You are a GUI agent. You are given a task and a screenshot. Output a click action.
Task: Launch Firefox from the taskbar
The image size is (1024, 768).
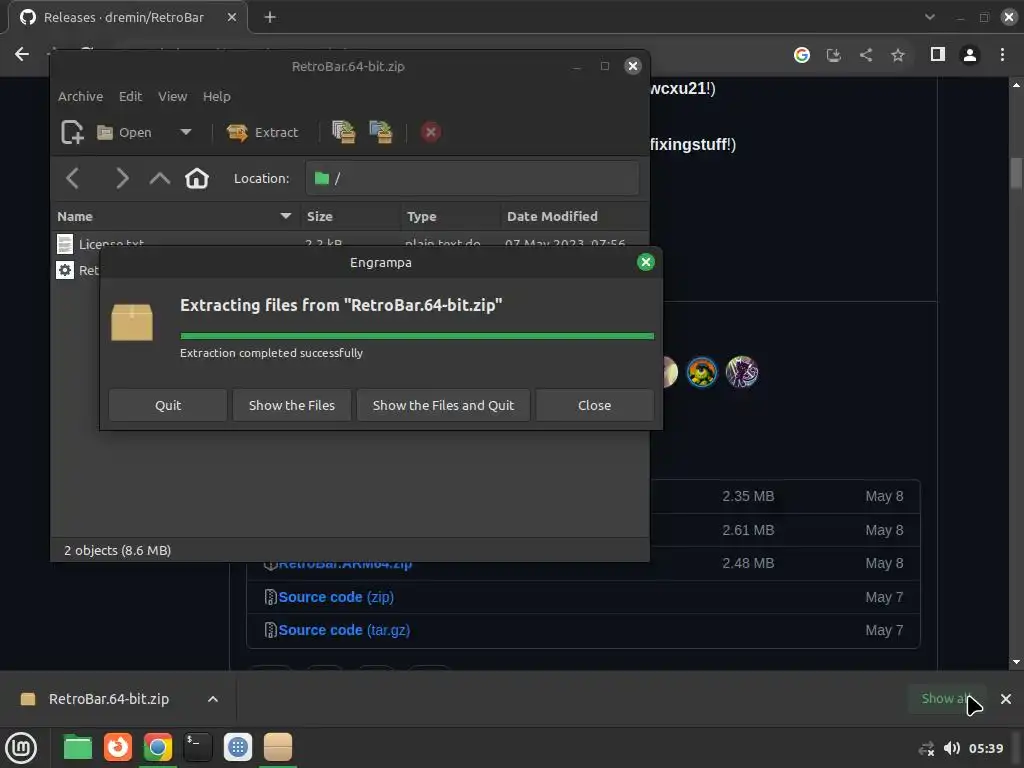pyautogui.click(x=118, y=747)
